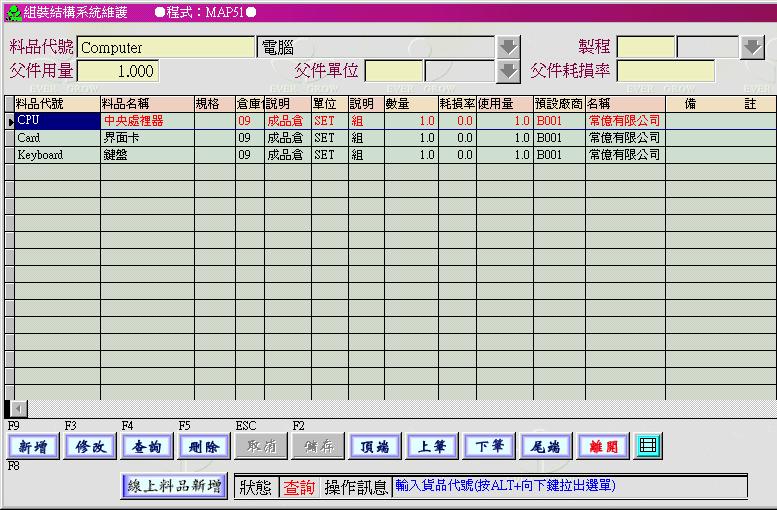Open the 父件單位 dropdown arrow
Viewport: 777px width, 510px height.
coord(509,71)
